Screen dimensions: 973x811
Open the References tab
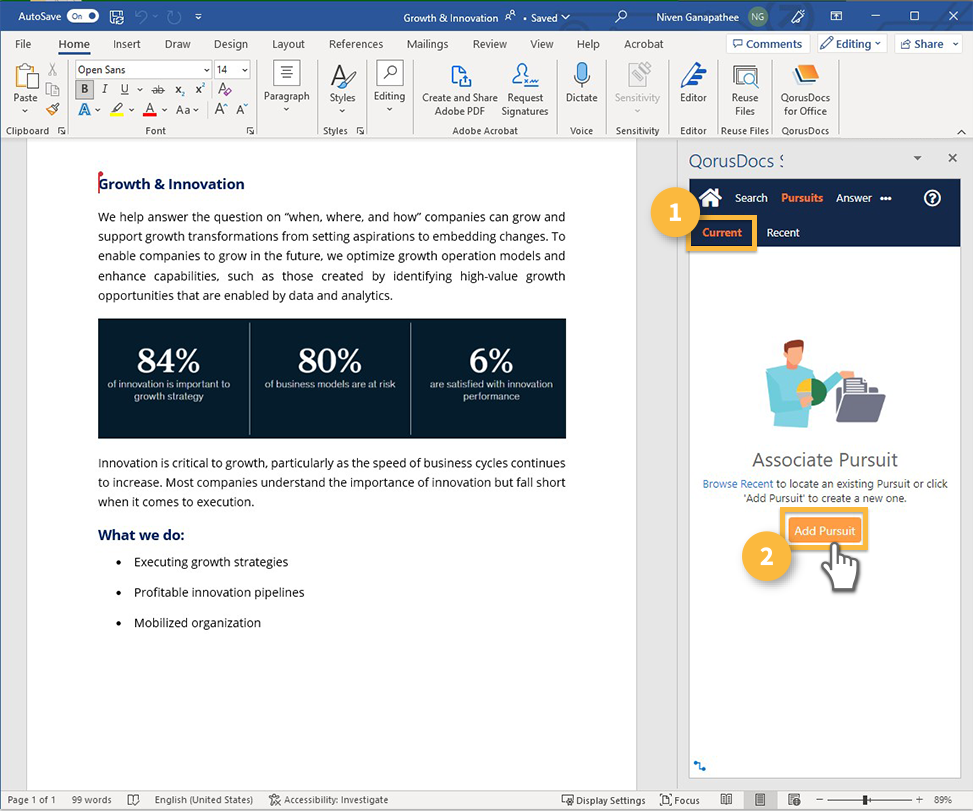pos(356,44)
